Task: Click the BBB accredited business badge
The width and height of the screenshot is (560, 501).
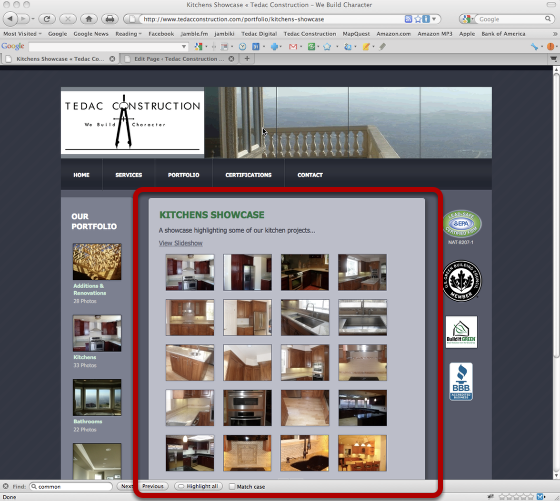Action: (x=461, y=382)
